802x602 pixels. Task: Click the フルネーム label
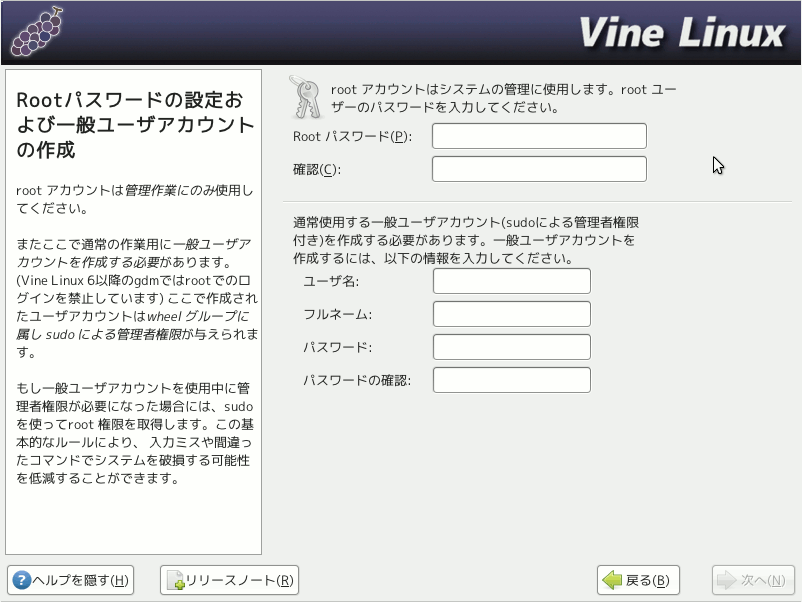tap(337, 314)
